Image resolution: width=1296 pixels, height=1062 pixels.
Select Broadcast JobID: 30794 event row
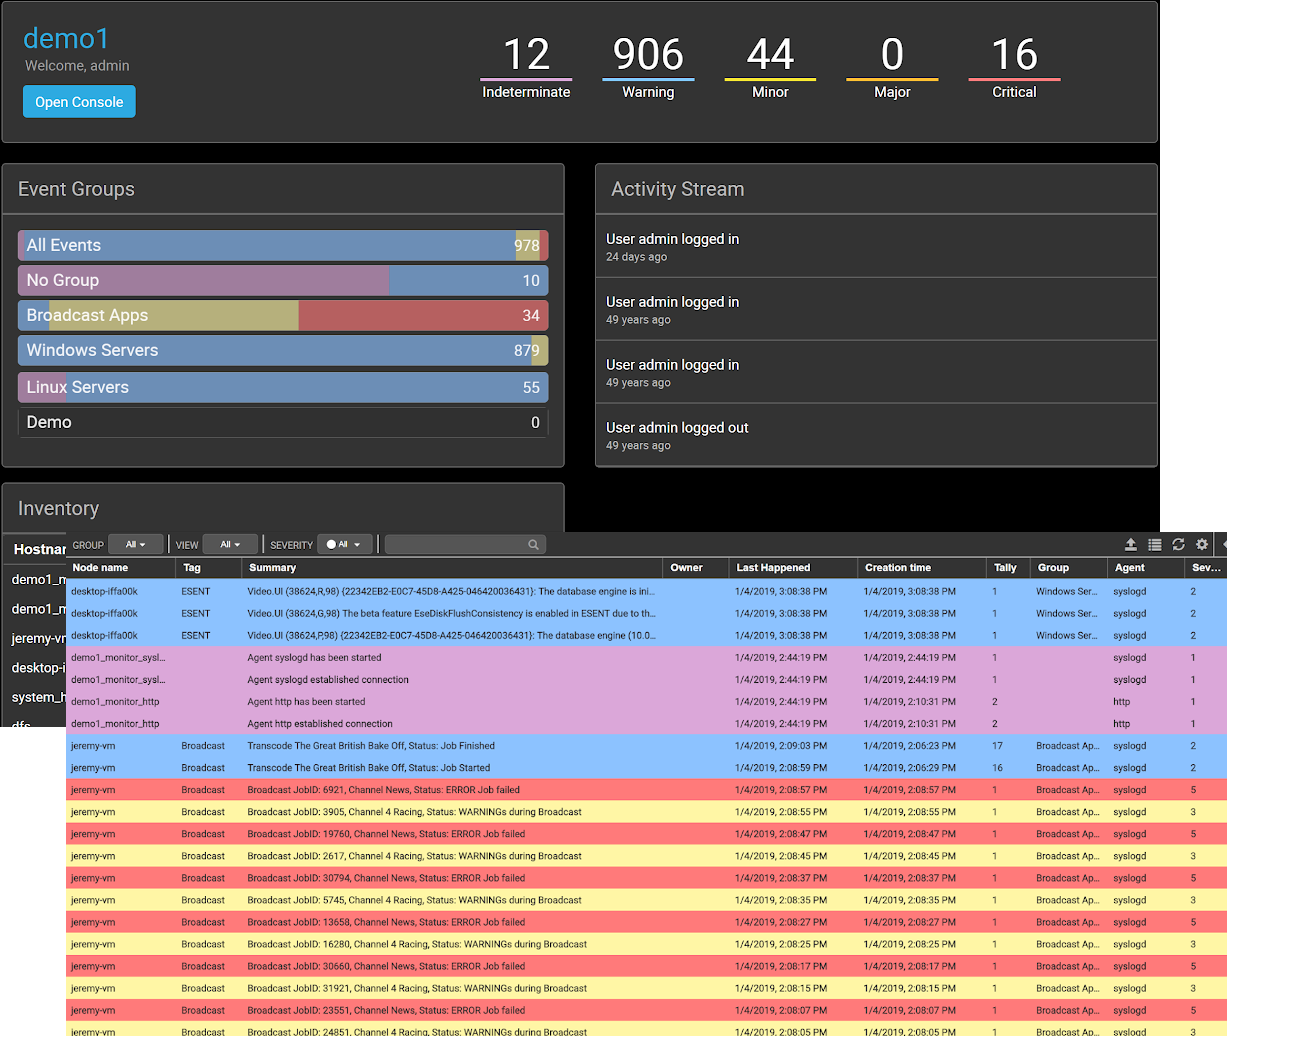coord(646,877)
